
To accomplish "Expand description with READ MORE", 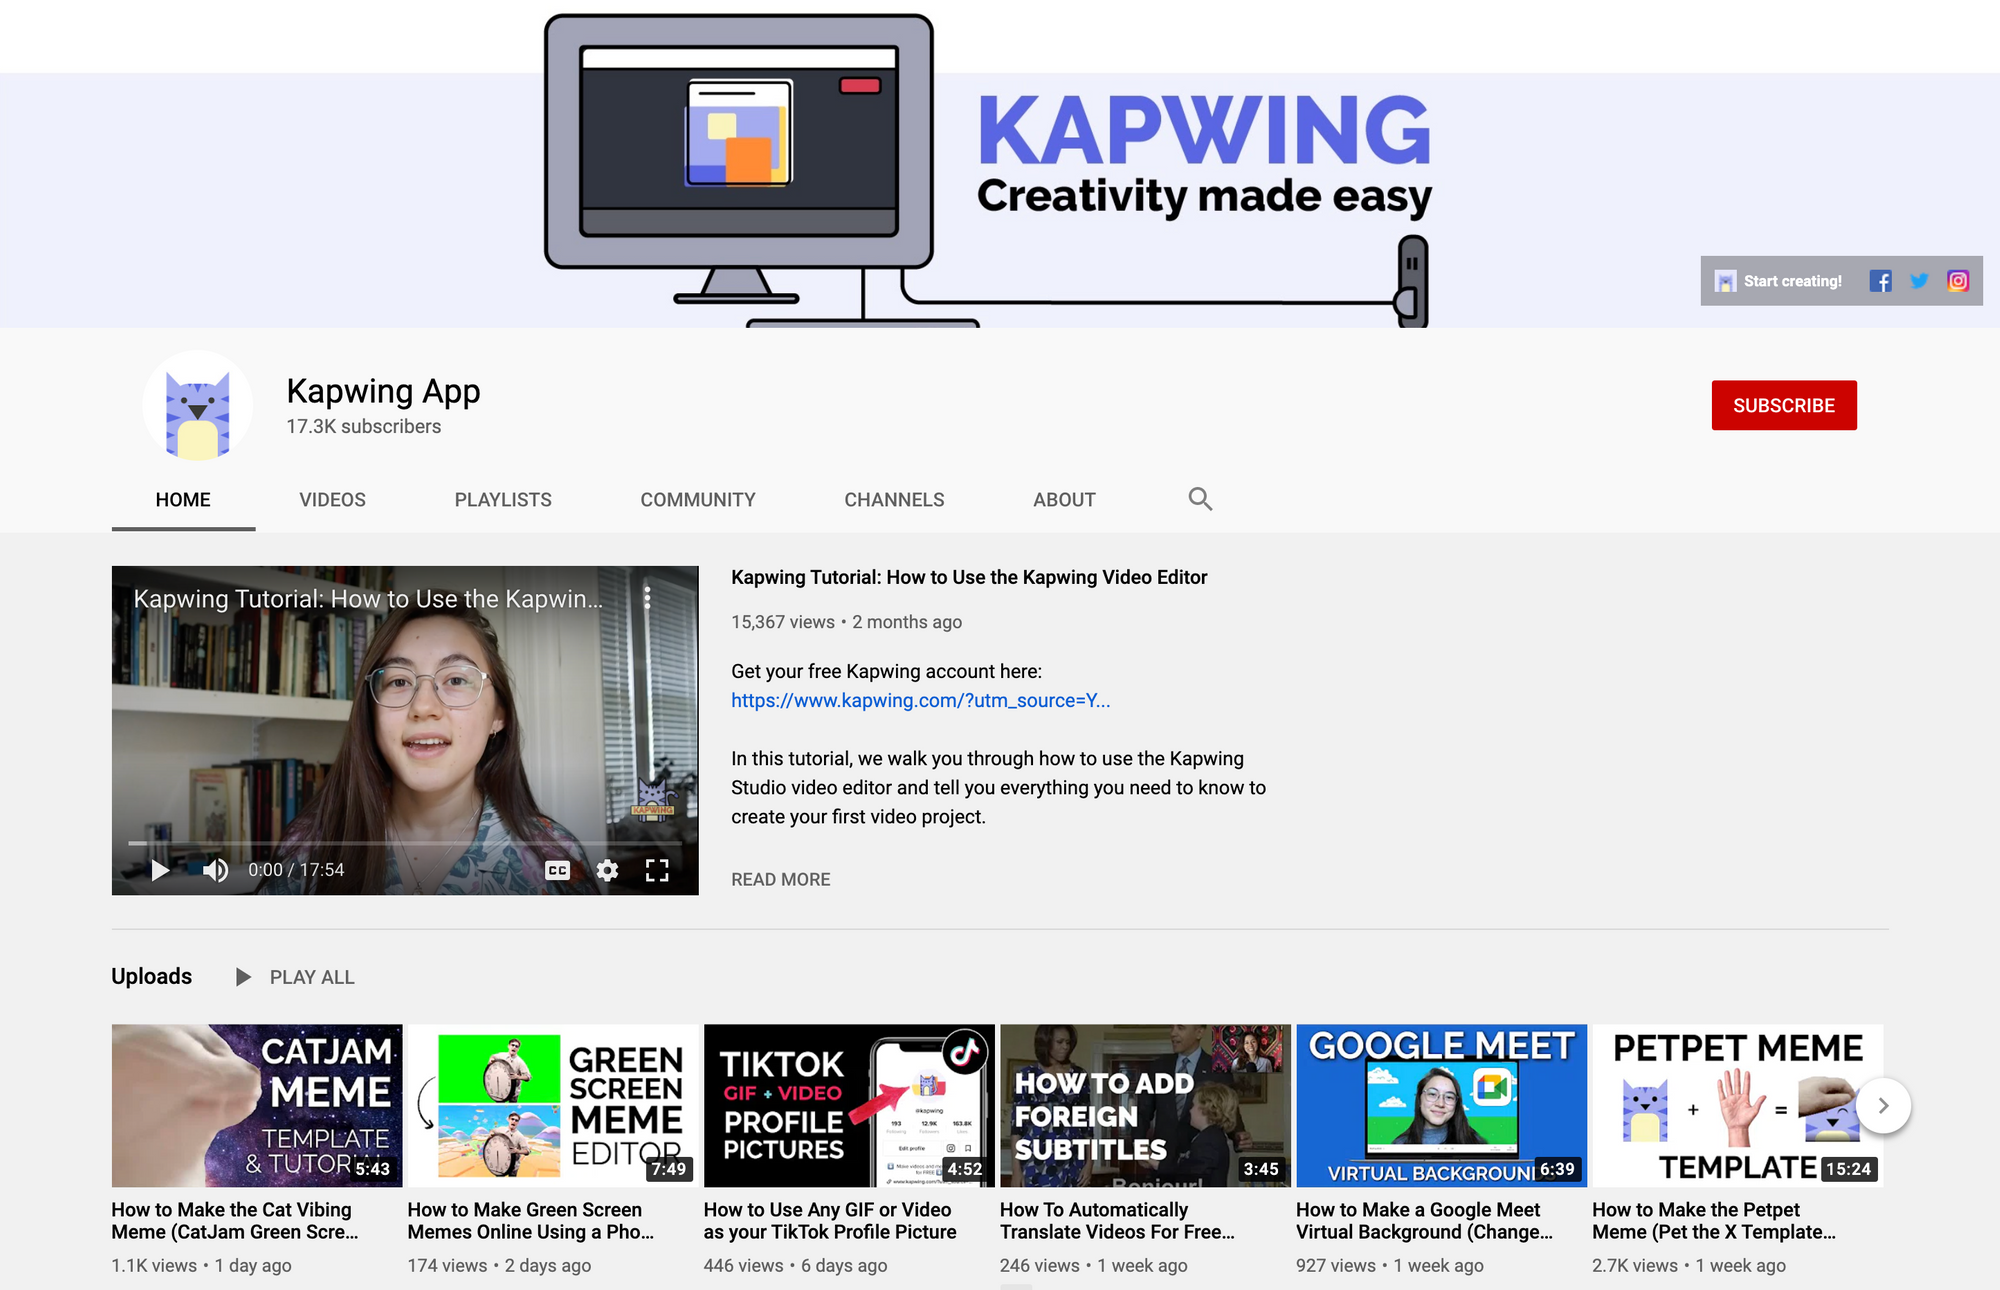I will [780, 879].
